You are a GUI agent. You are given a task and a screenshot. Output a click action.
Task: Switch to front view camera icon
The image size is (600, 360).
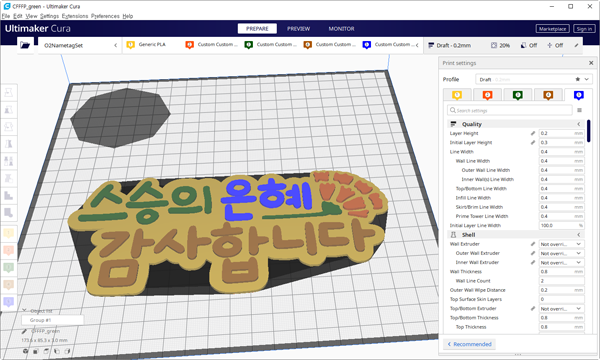pos(36,351)
